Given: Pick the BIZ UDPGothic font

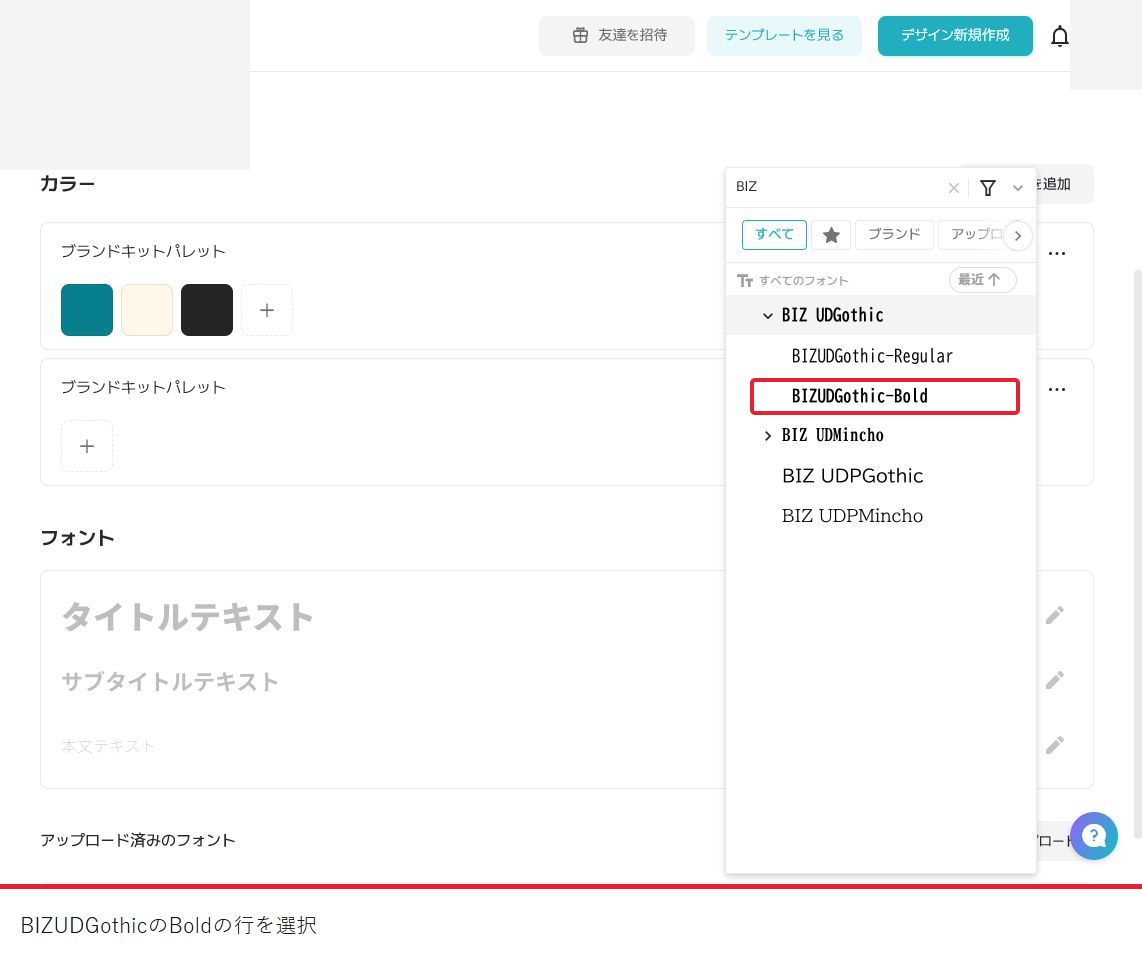Looking at the screenshot, I should pos(881,476).
